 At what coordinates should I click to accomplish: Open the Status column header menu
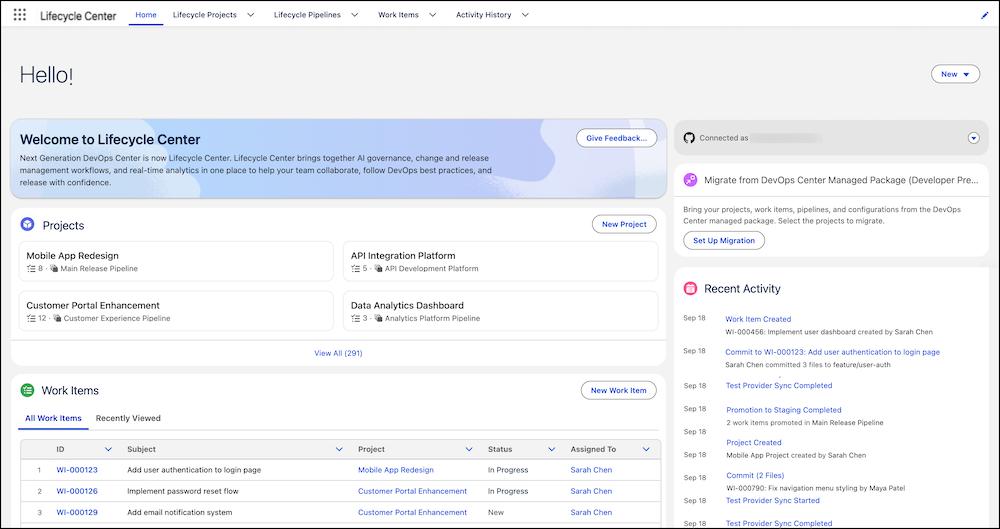(x=552, y=449)
